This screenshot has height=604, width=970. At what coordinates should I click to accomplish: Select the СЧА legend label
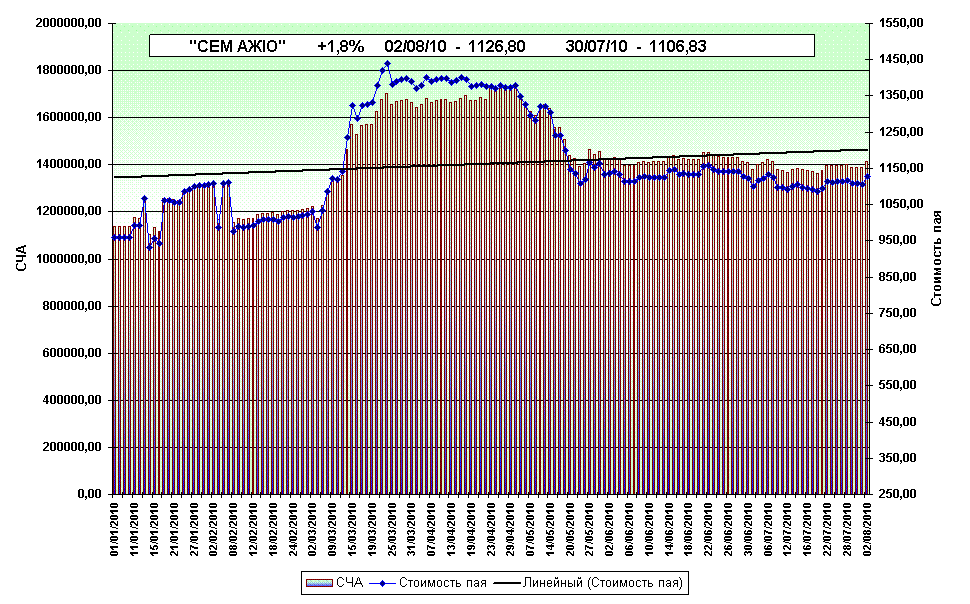[349, 582]
